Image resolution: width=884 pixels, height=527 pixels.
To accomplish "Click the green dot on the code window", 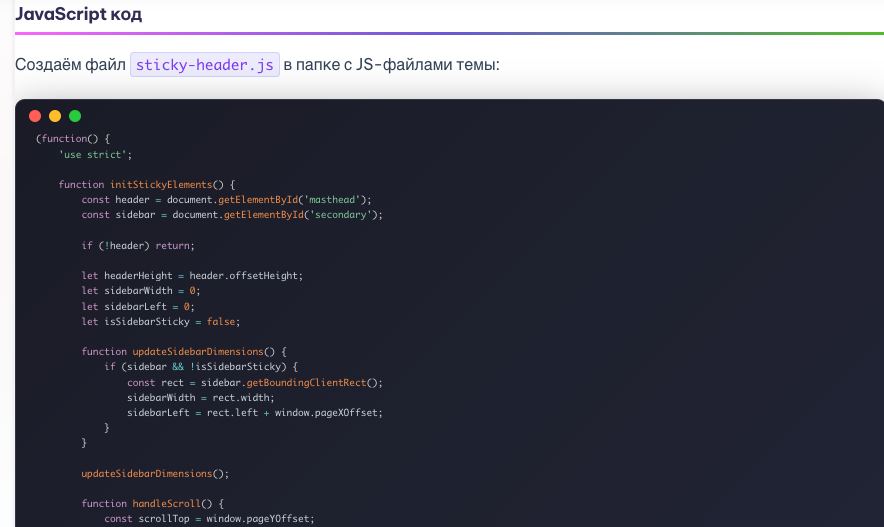I will [x=75, y=116].
